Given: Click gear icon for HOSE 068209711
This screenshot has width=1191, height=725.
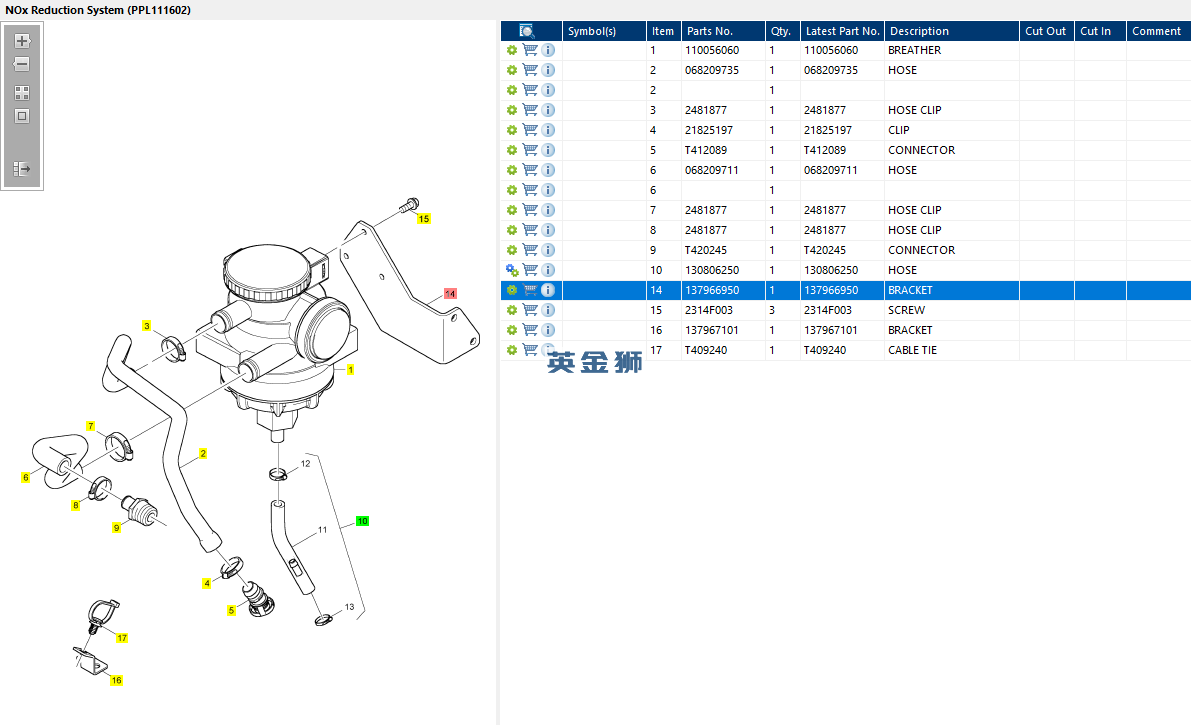Looking at the screenshot, I should 512,170.
